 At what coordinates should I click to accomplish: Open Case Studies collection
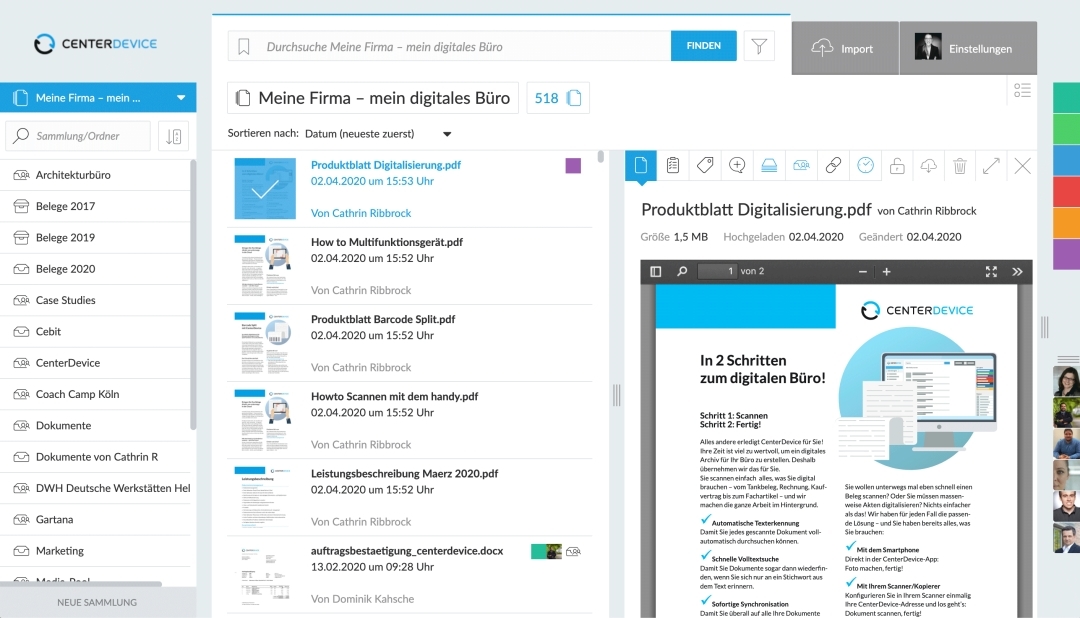pyautogui.click(x=95, y=300)
